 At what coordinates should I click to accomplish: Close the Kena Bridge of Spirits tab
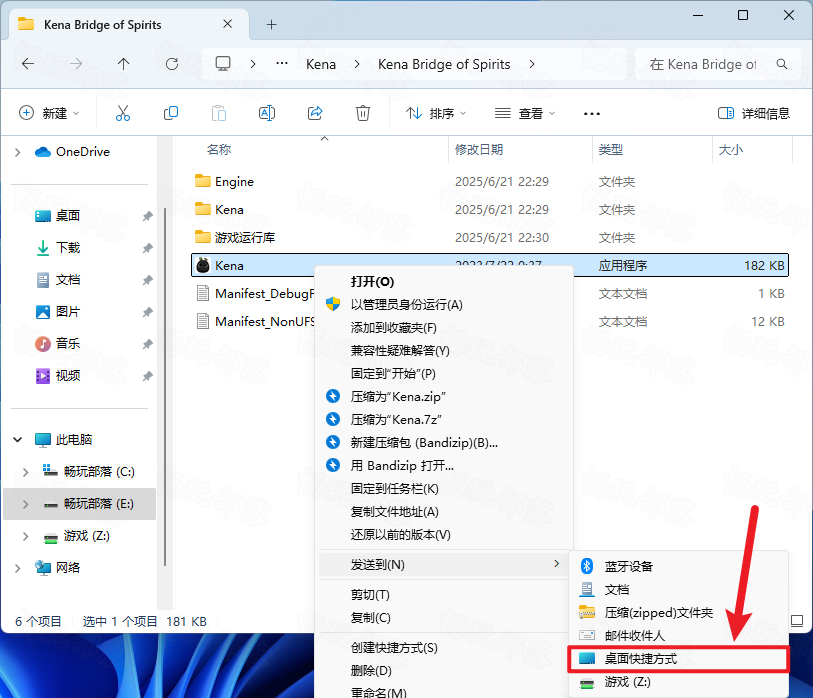(x=228, y=24)
